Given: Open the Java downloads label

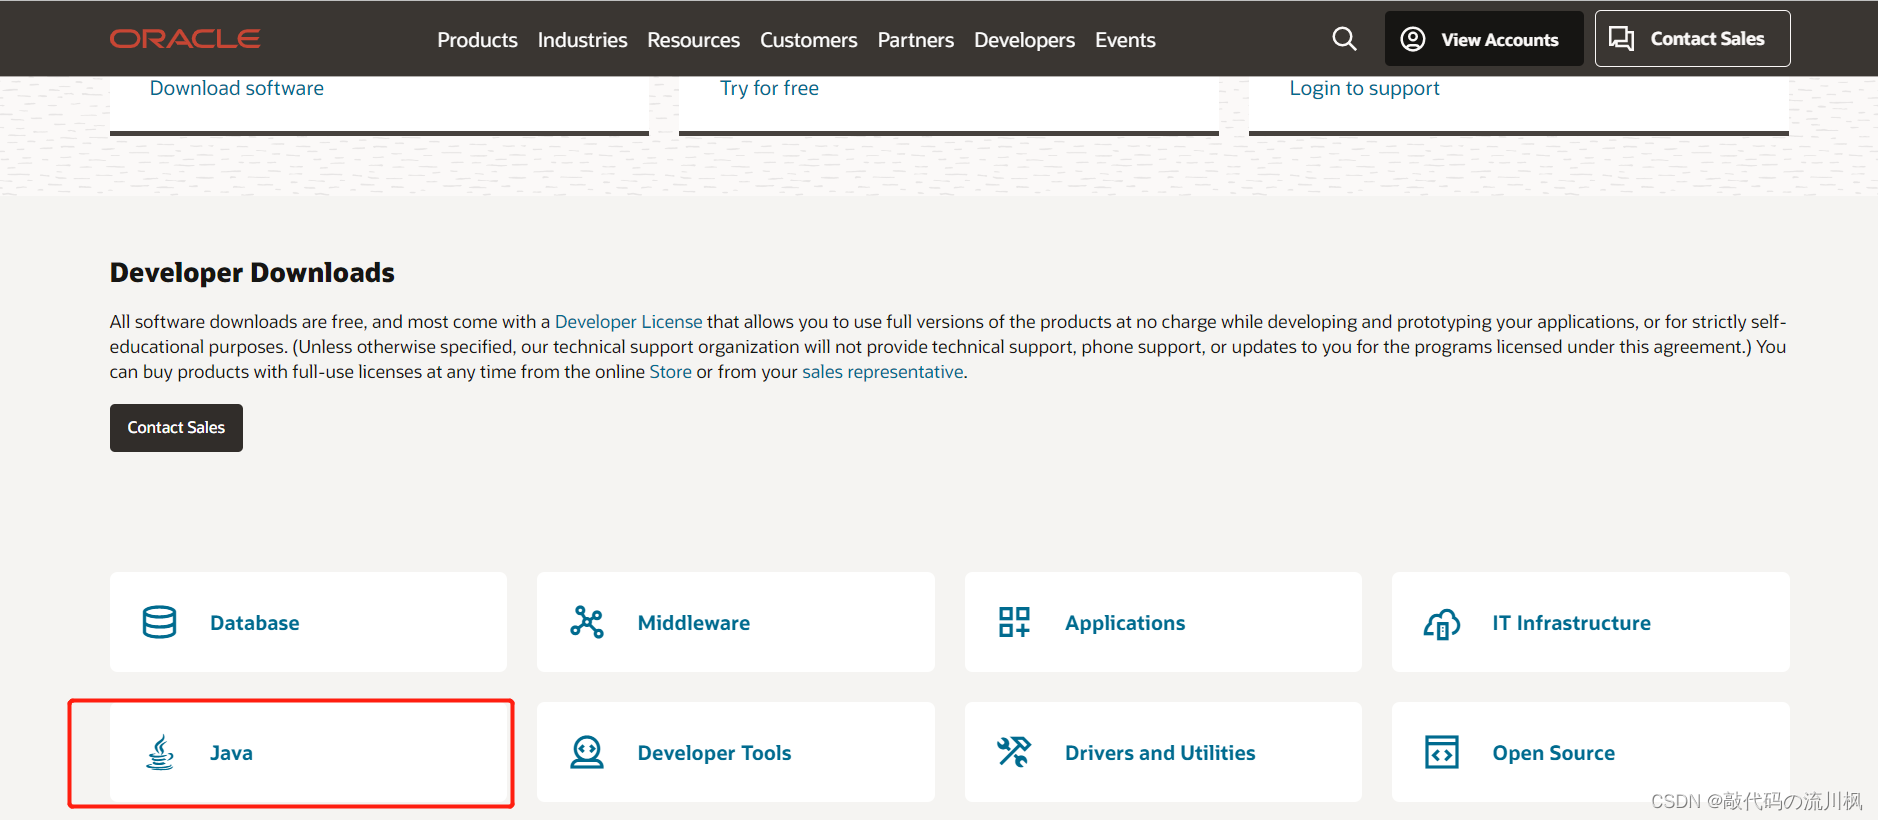Looking at the screenshot, I should coord(231,753).
